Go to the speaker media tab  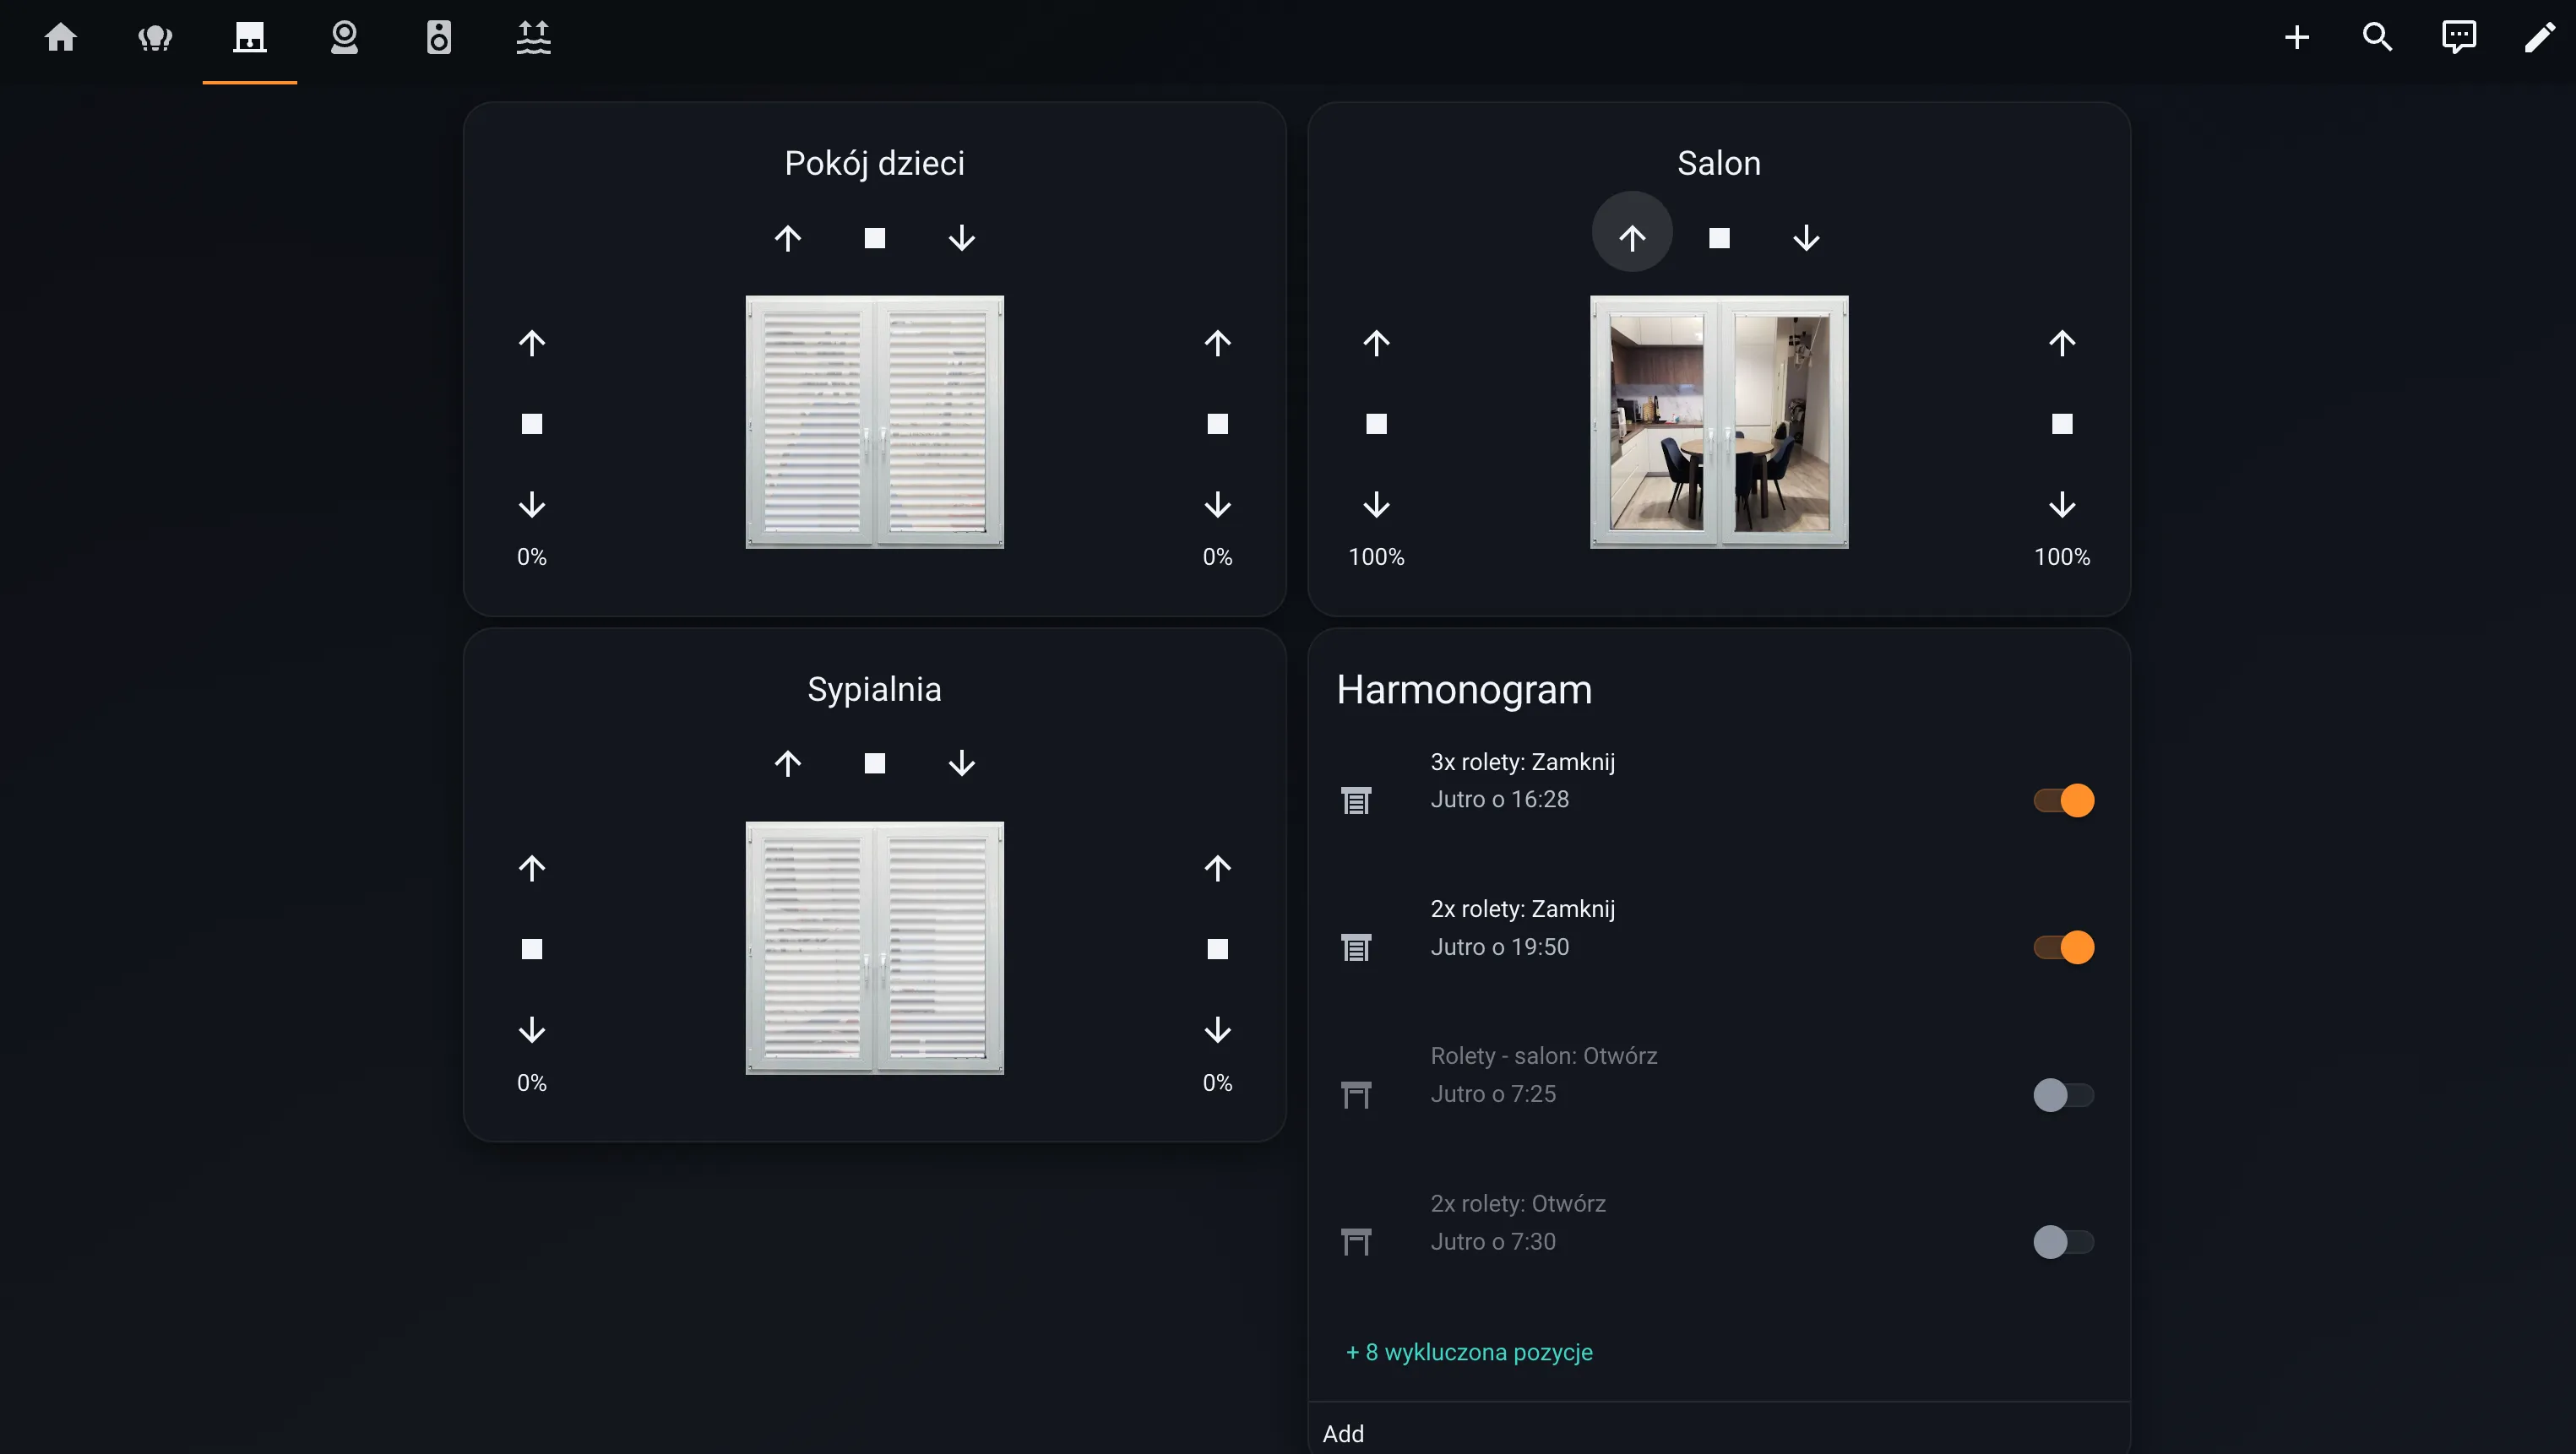438,38
